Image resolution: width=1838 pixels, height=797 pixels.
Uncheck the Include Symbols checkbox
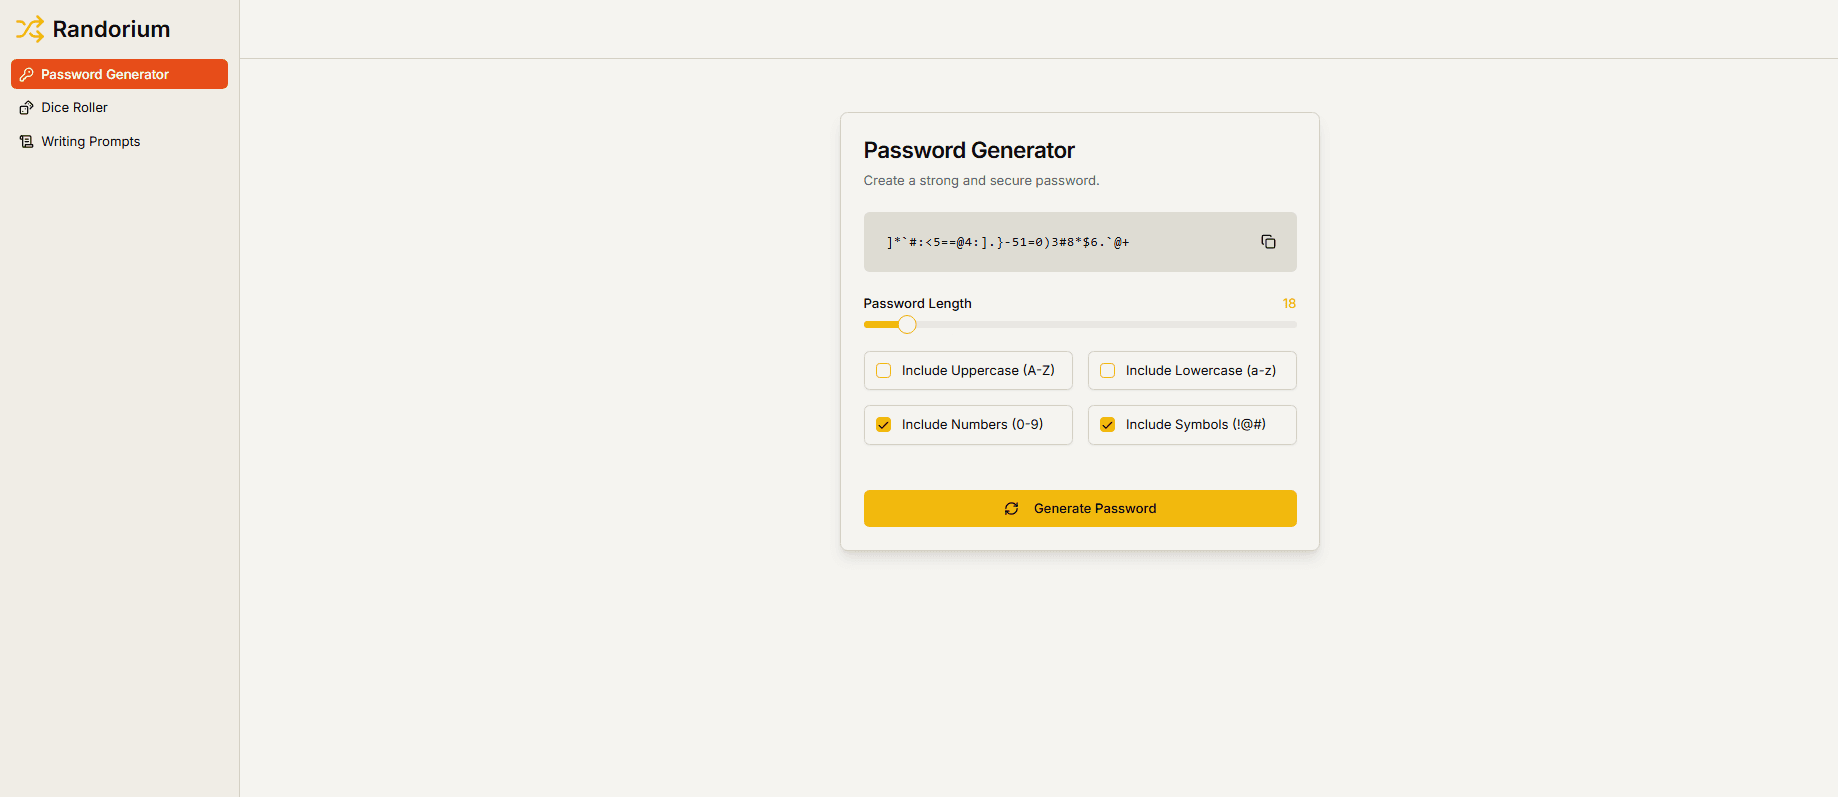pos(1107,425)
